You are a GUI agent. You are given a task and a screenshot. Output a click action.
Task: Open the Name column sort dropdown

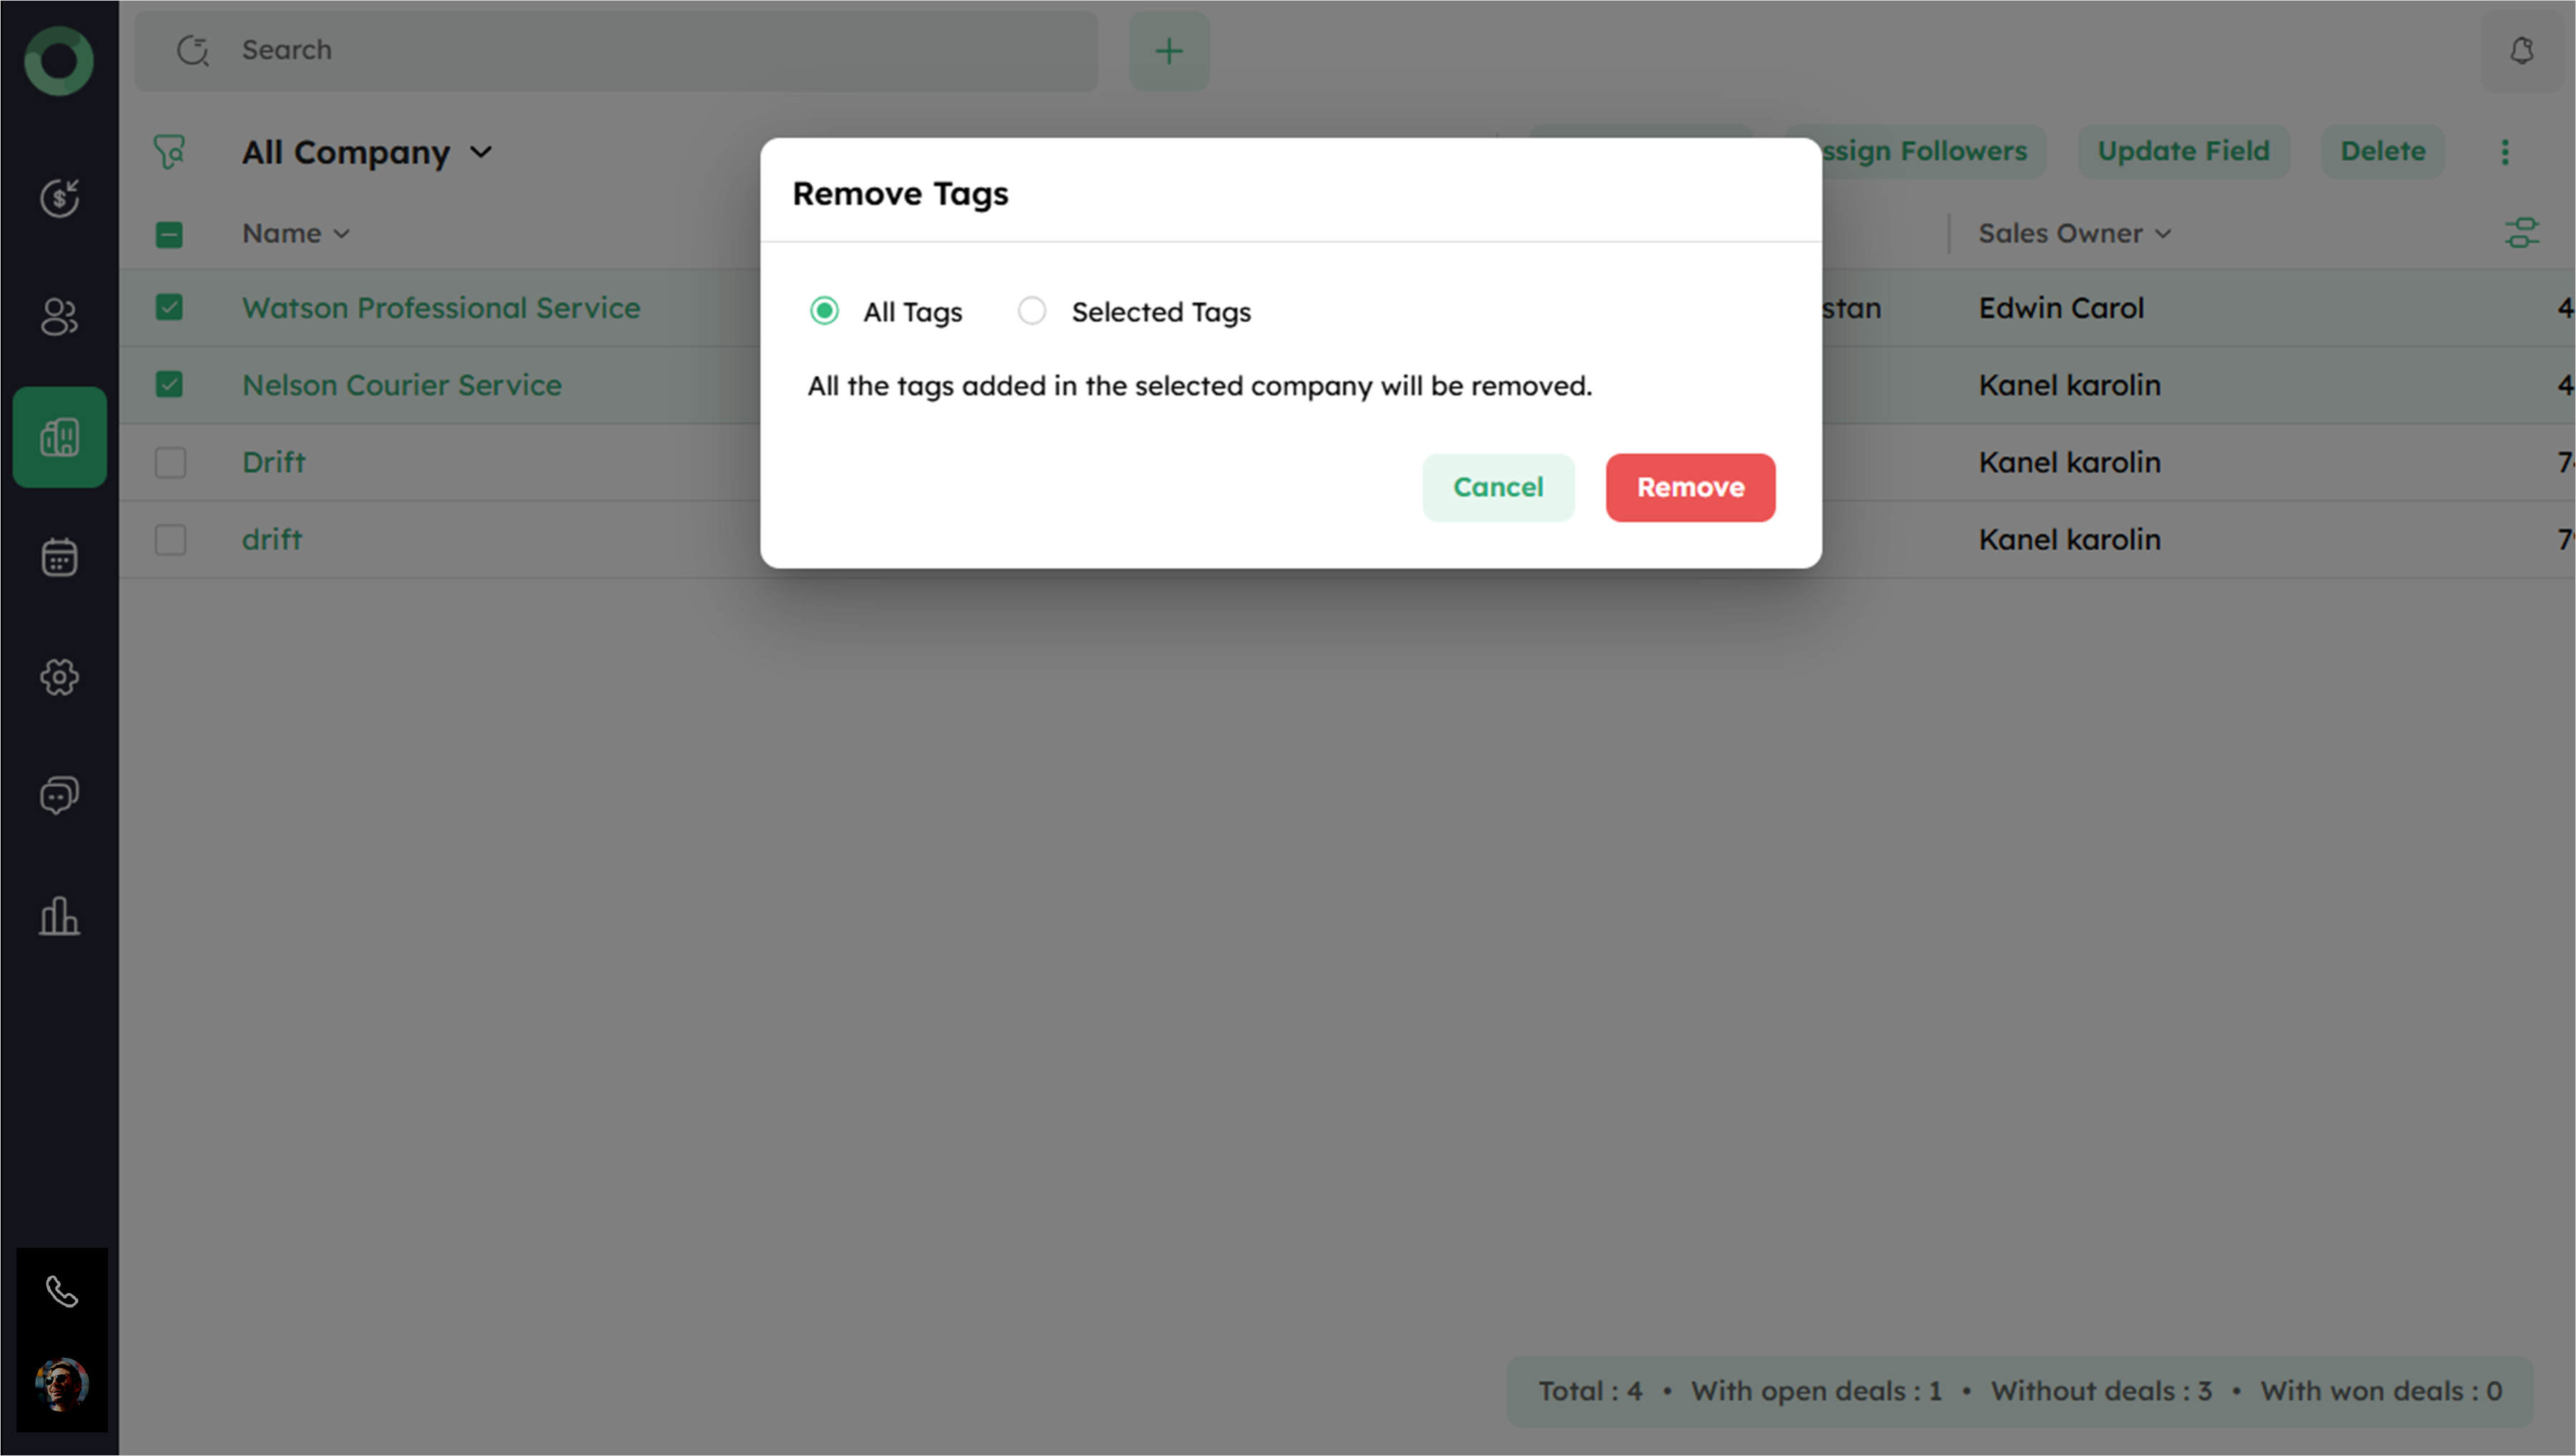click(341, 234)
